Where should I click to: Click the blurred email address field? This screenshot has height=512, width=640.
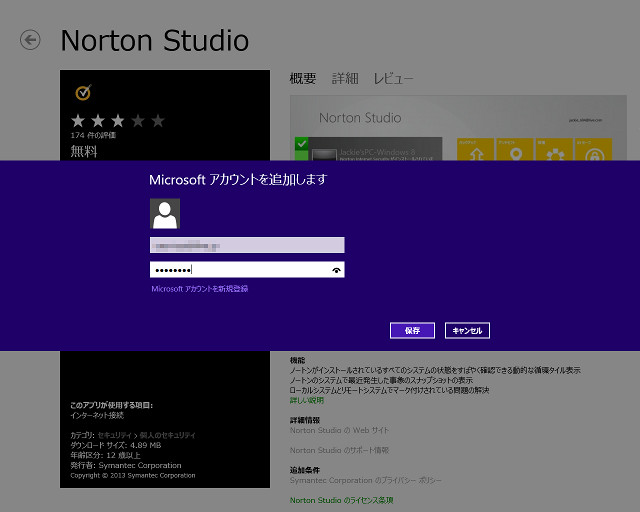click(x=247, y=245)
